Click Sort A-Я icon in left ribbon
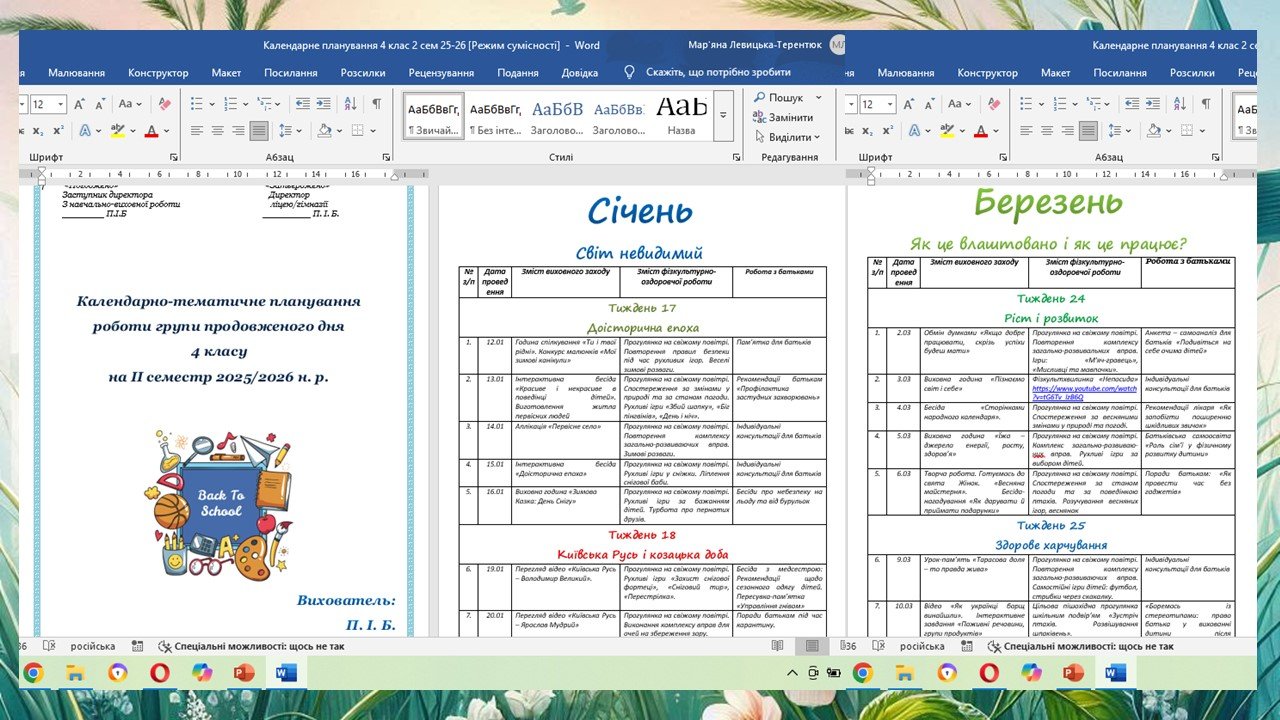This screenshot has width=1280, height=720. tap(351, 104)
